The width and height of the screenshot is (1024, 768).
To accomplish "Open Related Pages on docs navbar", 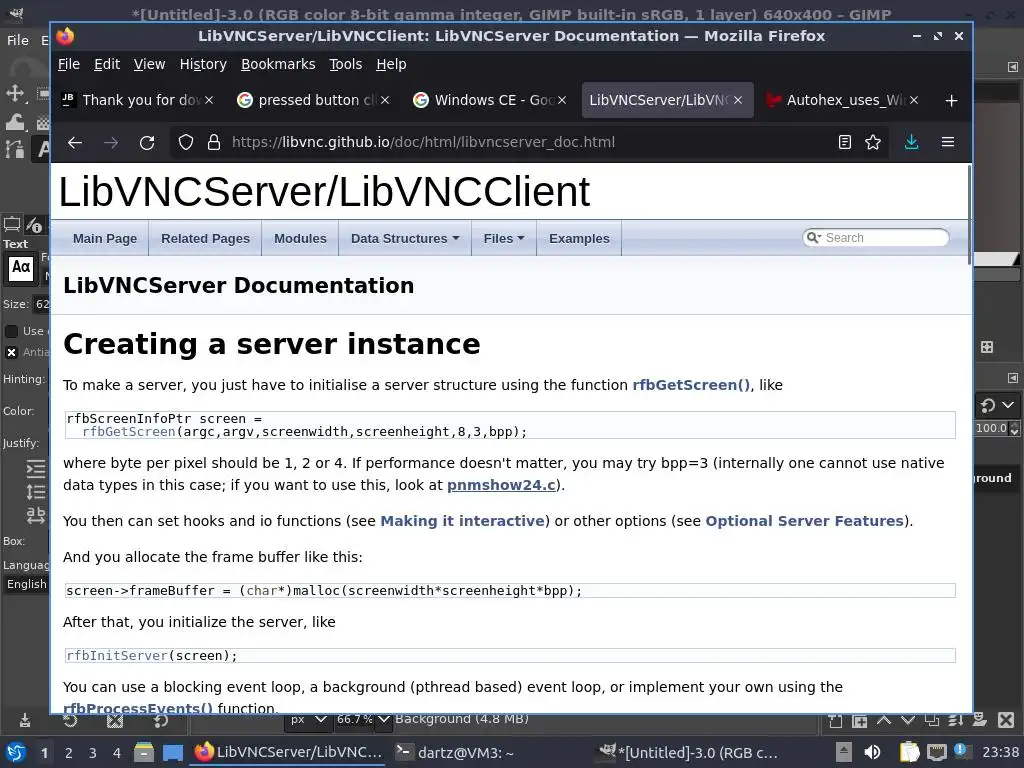I will tap(205, 238).
